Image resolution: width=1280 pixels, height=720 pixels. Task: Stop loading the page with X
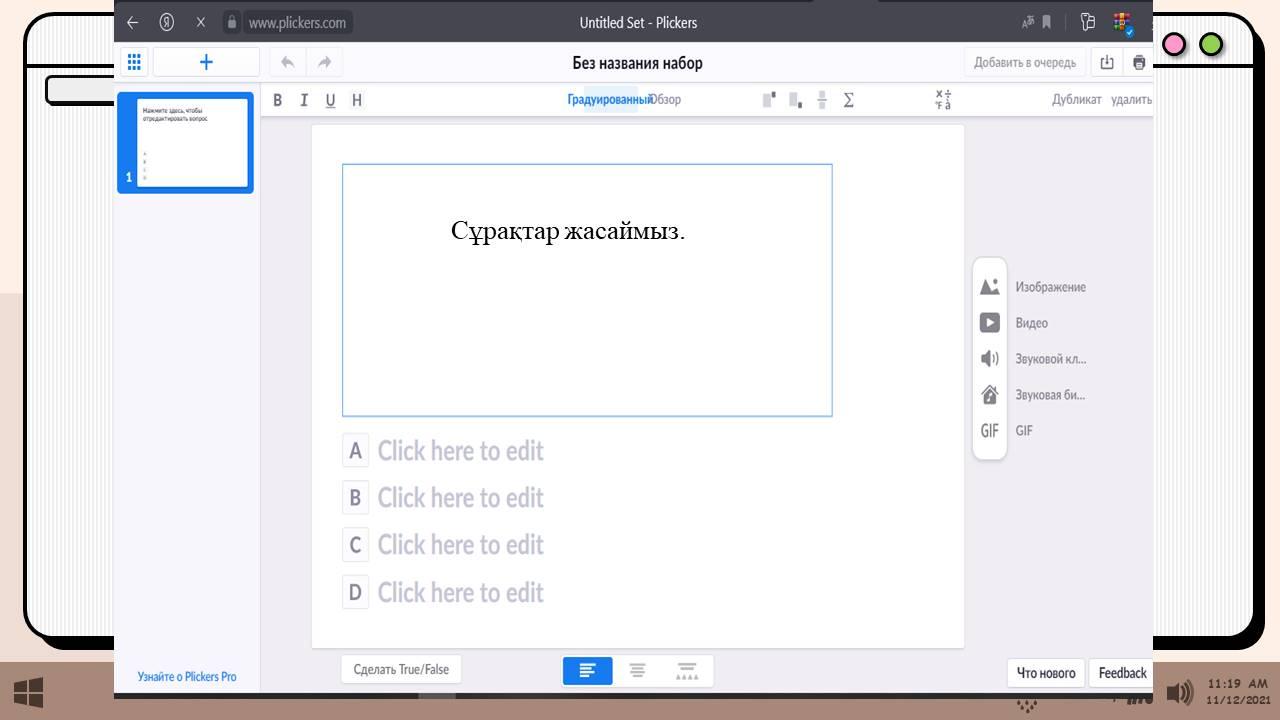tap(200, 22)
